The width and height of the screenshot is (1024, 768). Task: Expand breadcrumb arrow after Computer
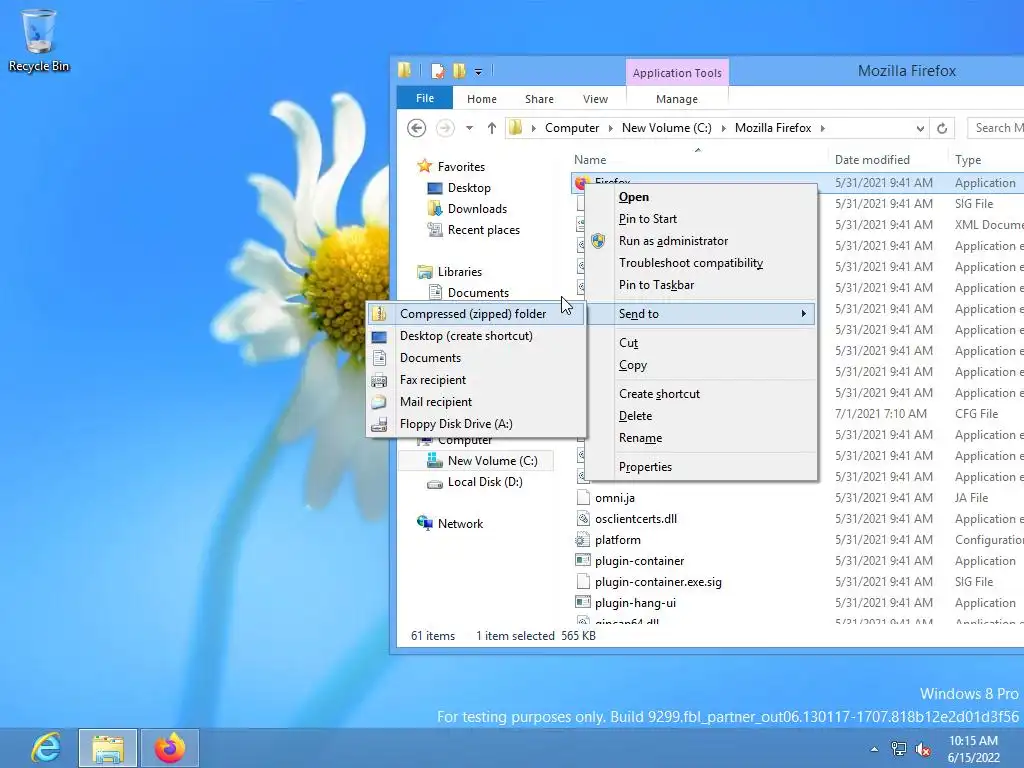click(x=610, y=128)
